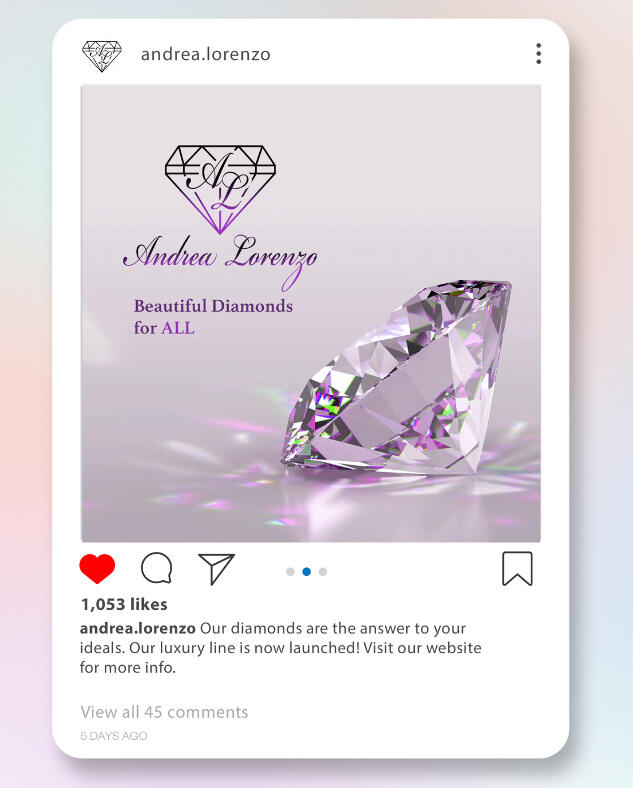
Task: Unlike the post with the red heart
Action: pyautogui.click(x=97, y=568)
